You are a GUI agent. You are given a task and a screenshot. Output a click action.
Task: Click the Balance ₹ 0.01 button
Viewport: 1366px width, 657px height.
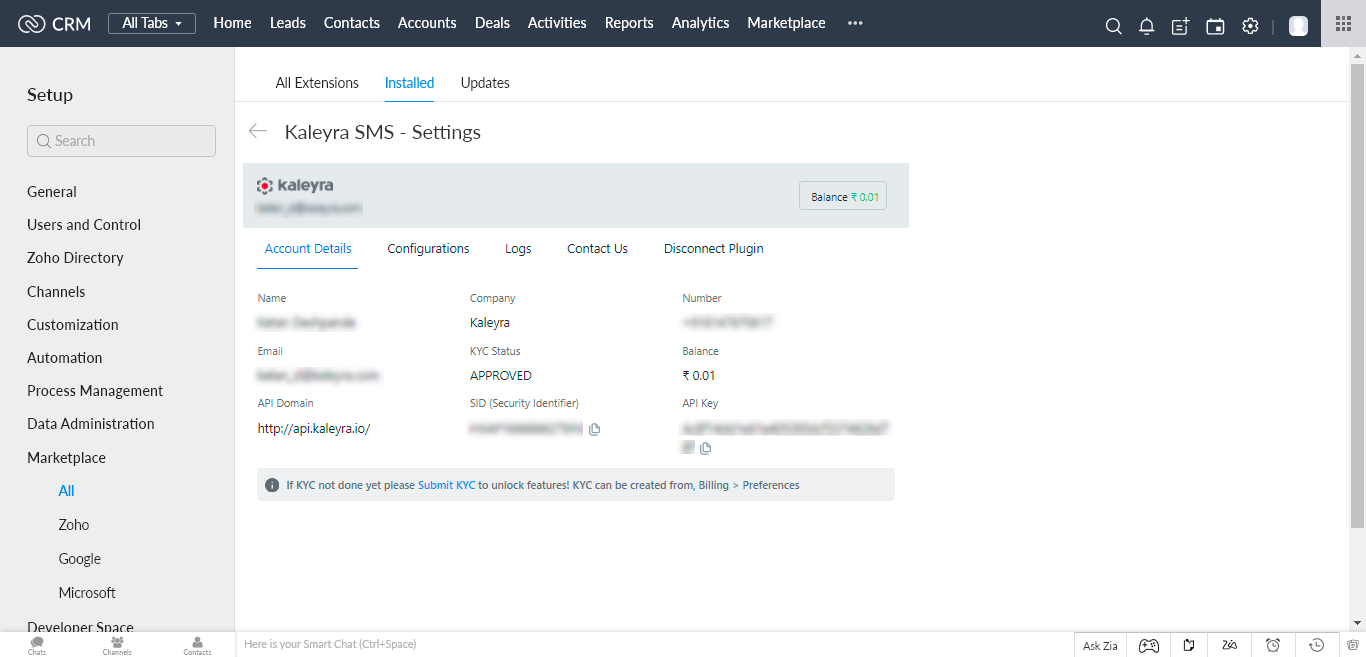pyautogui.click(x=843, y=196)
